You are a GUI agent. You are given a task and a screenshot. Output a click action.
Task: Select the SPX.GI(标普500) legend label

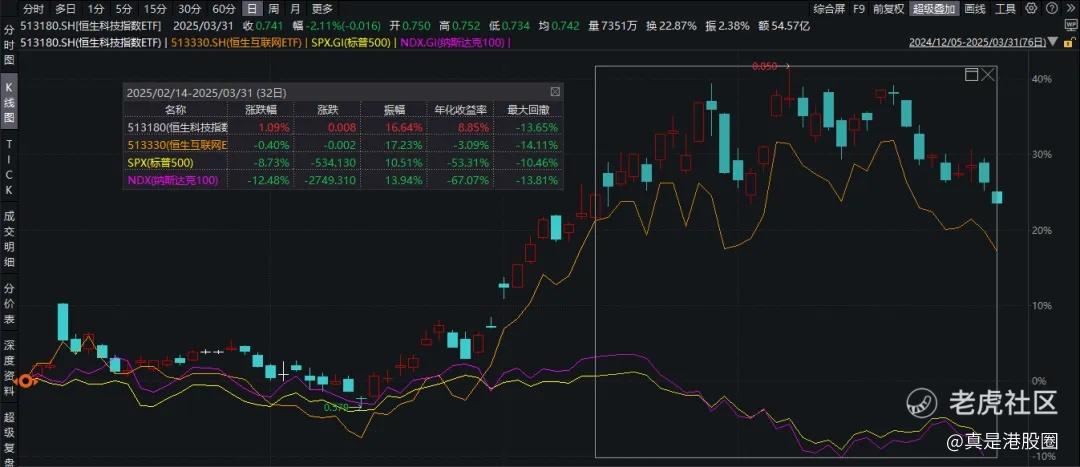[349, 43]
